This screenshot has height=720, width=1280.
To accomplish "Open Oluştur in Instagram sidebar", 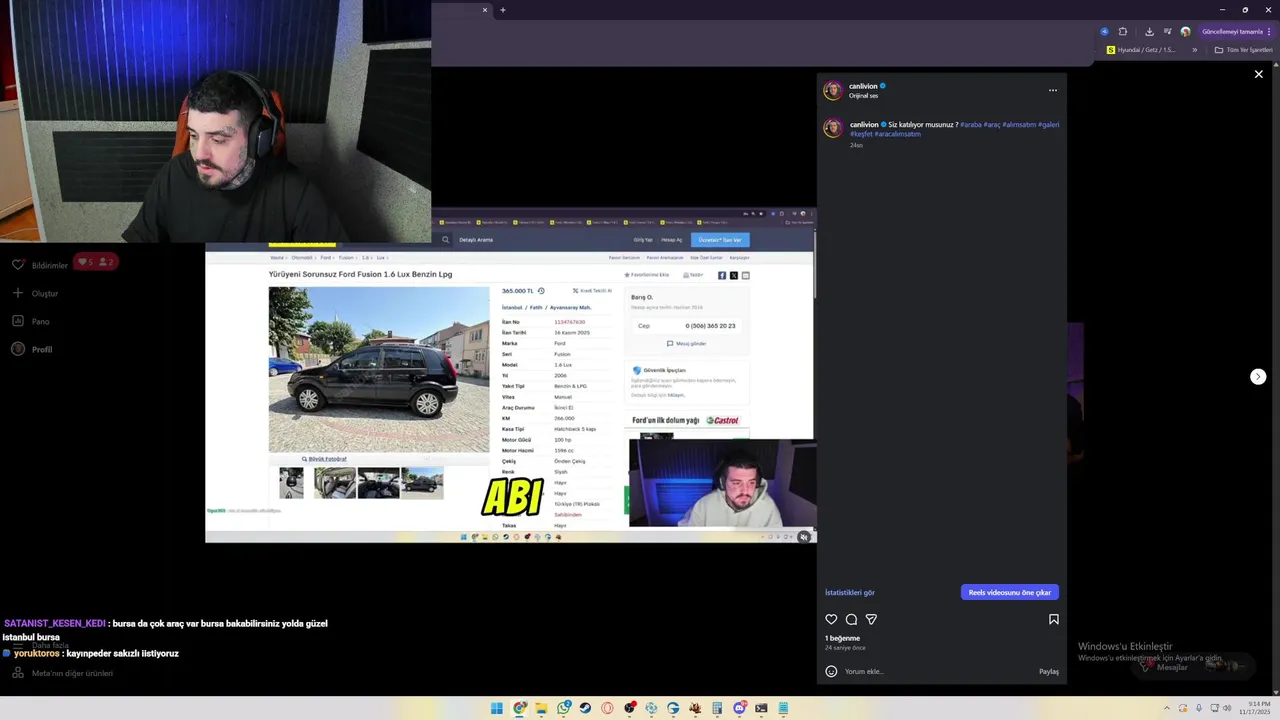I will click(x=35, y=293).
